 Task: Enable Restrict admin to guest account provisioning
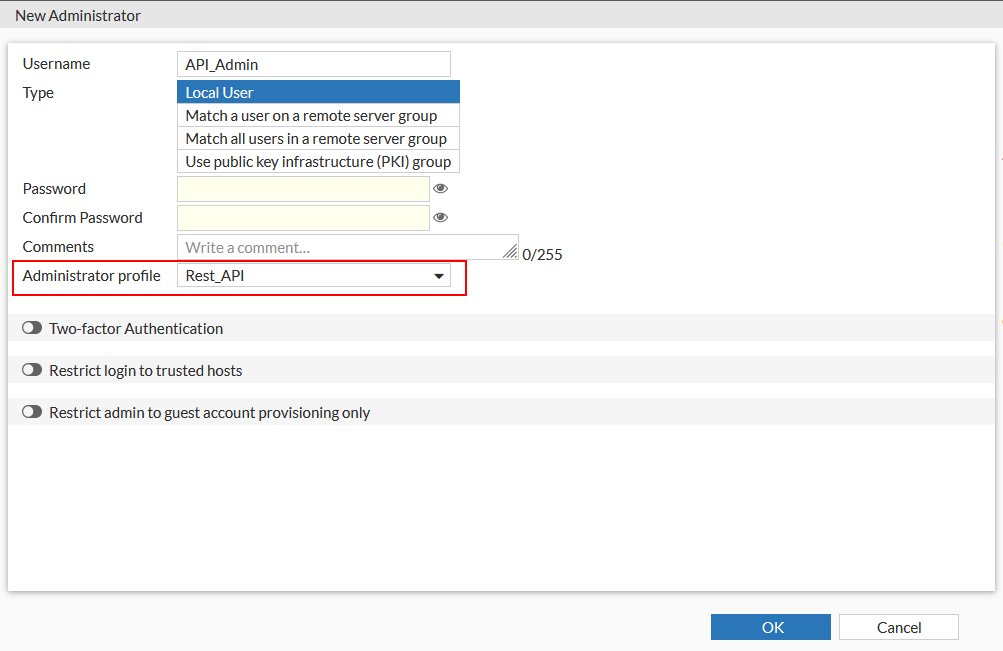(x=33, y=412)
